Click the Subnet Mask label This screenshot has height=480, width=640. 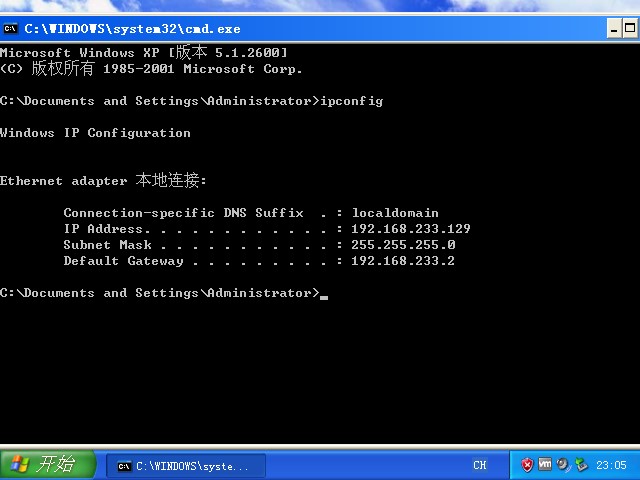(107, 244)
